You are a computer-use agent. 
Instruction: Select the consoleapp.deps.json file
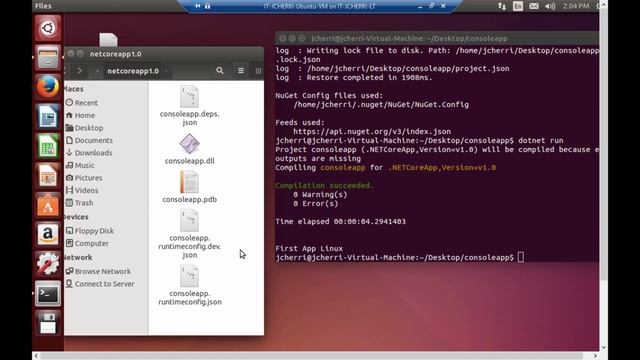click(189, 106)
